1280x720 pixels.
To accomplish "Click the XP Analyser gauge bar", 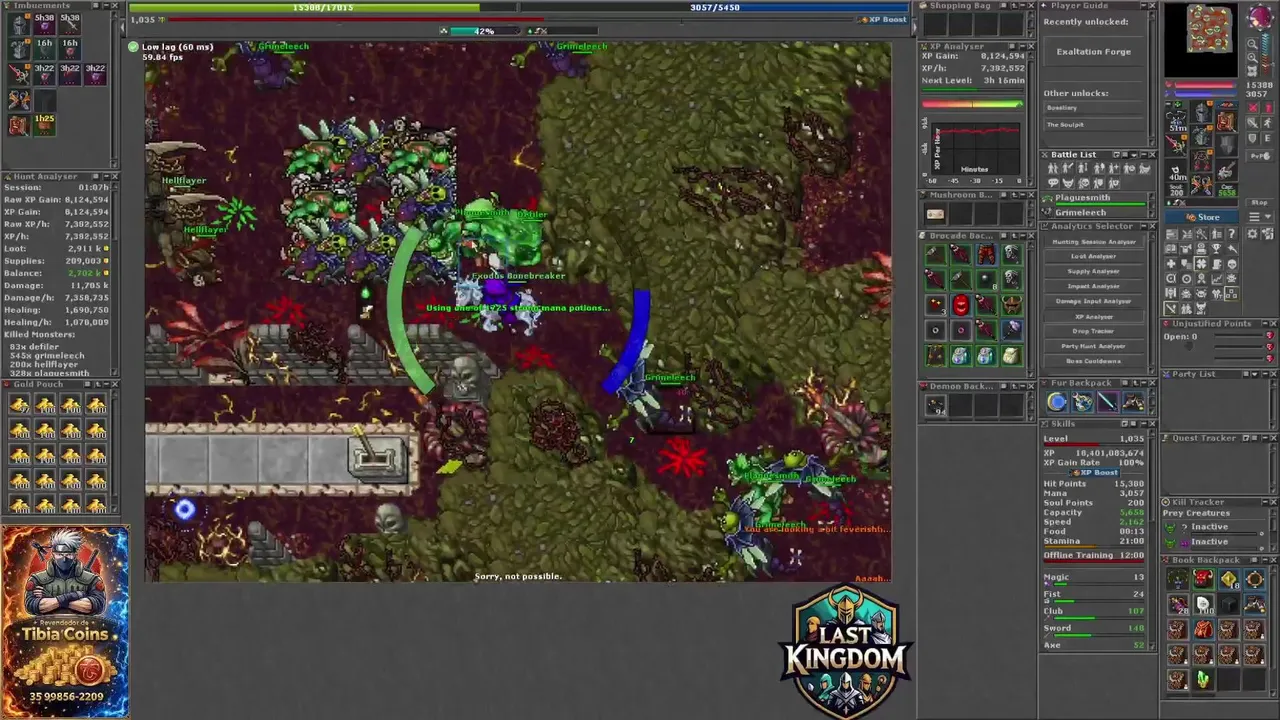I will [x=973, y=104].
